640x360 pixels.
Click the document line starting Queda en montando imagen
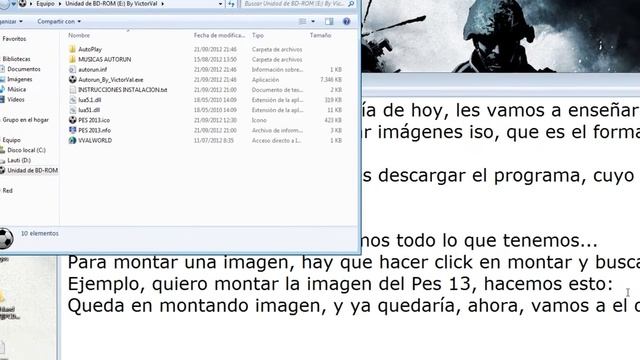coord(353,305)
